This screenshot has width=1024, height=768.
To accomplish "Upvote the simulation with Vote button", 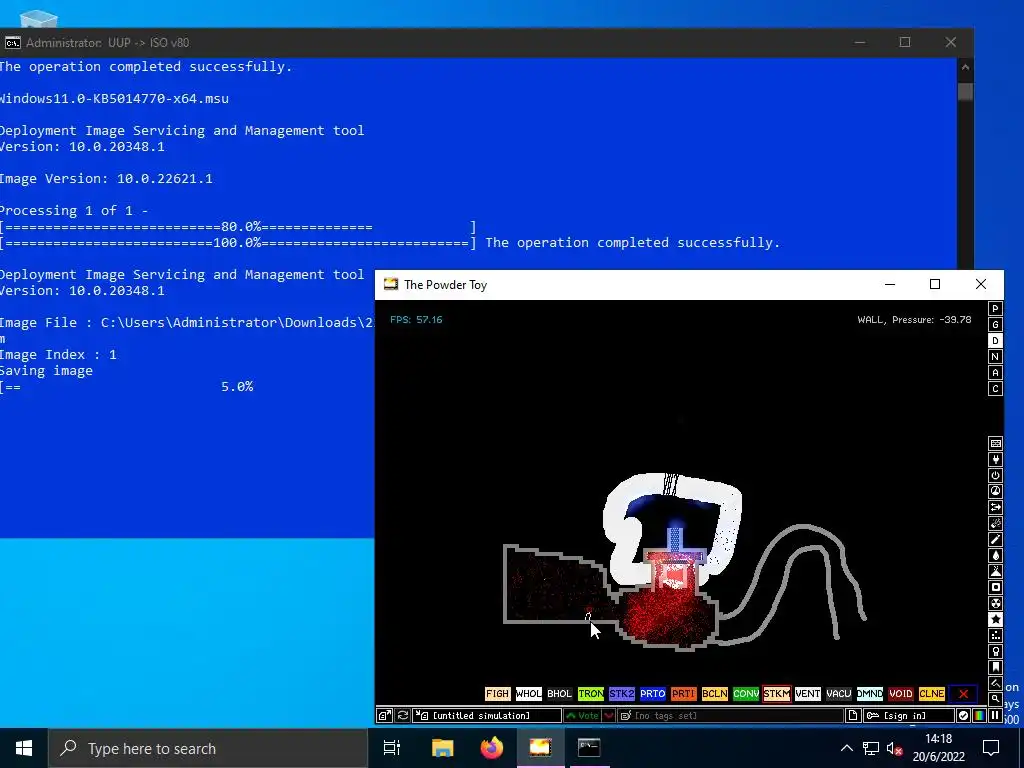I will pos(583,716).
